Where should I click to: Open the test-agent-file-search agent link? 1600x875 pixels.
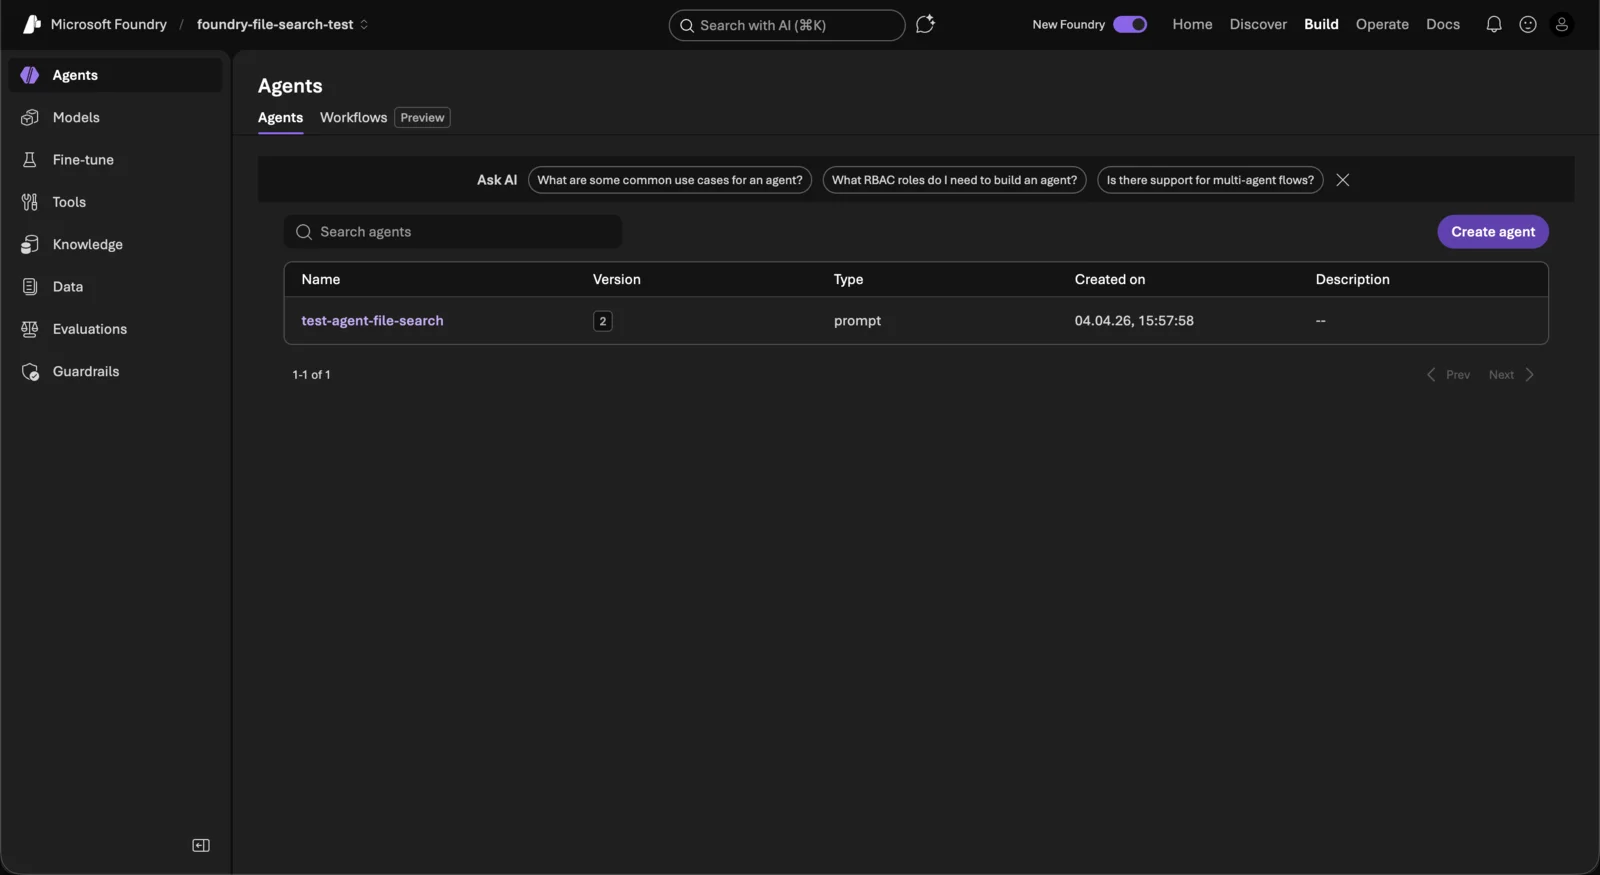pyautogui.click(x=372, y=321)
